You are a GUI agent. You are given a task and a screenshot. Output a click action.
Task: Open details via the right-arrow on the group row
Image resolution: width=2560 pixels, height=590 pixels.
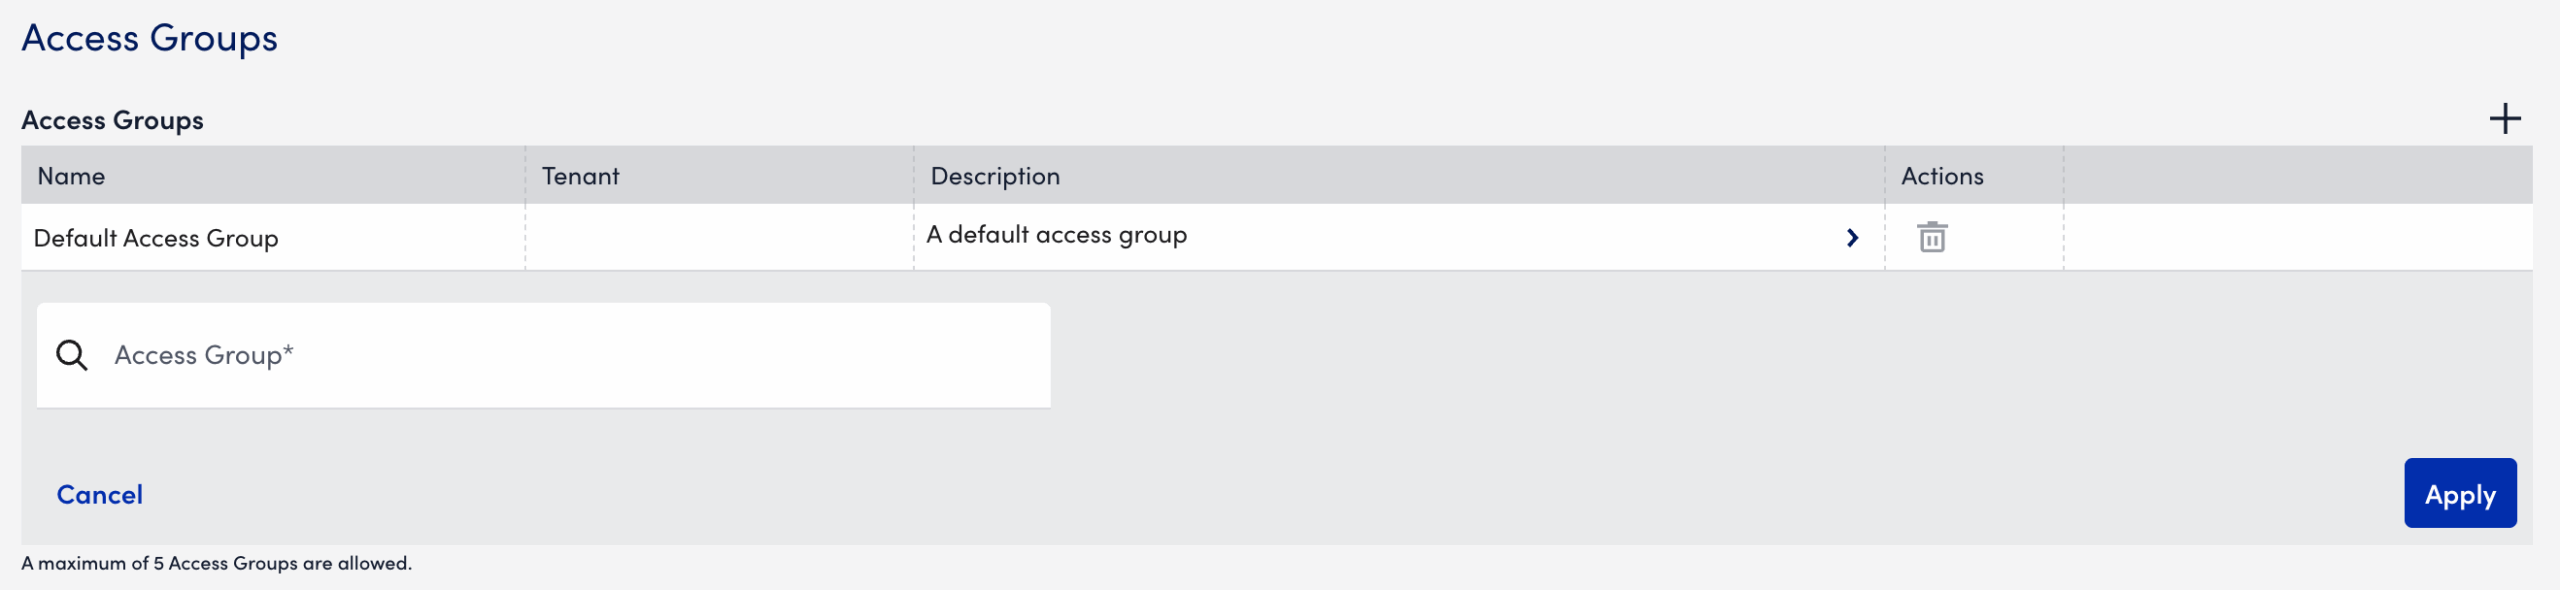(x=1853, y=238)
